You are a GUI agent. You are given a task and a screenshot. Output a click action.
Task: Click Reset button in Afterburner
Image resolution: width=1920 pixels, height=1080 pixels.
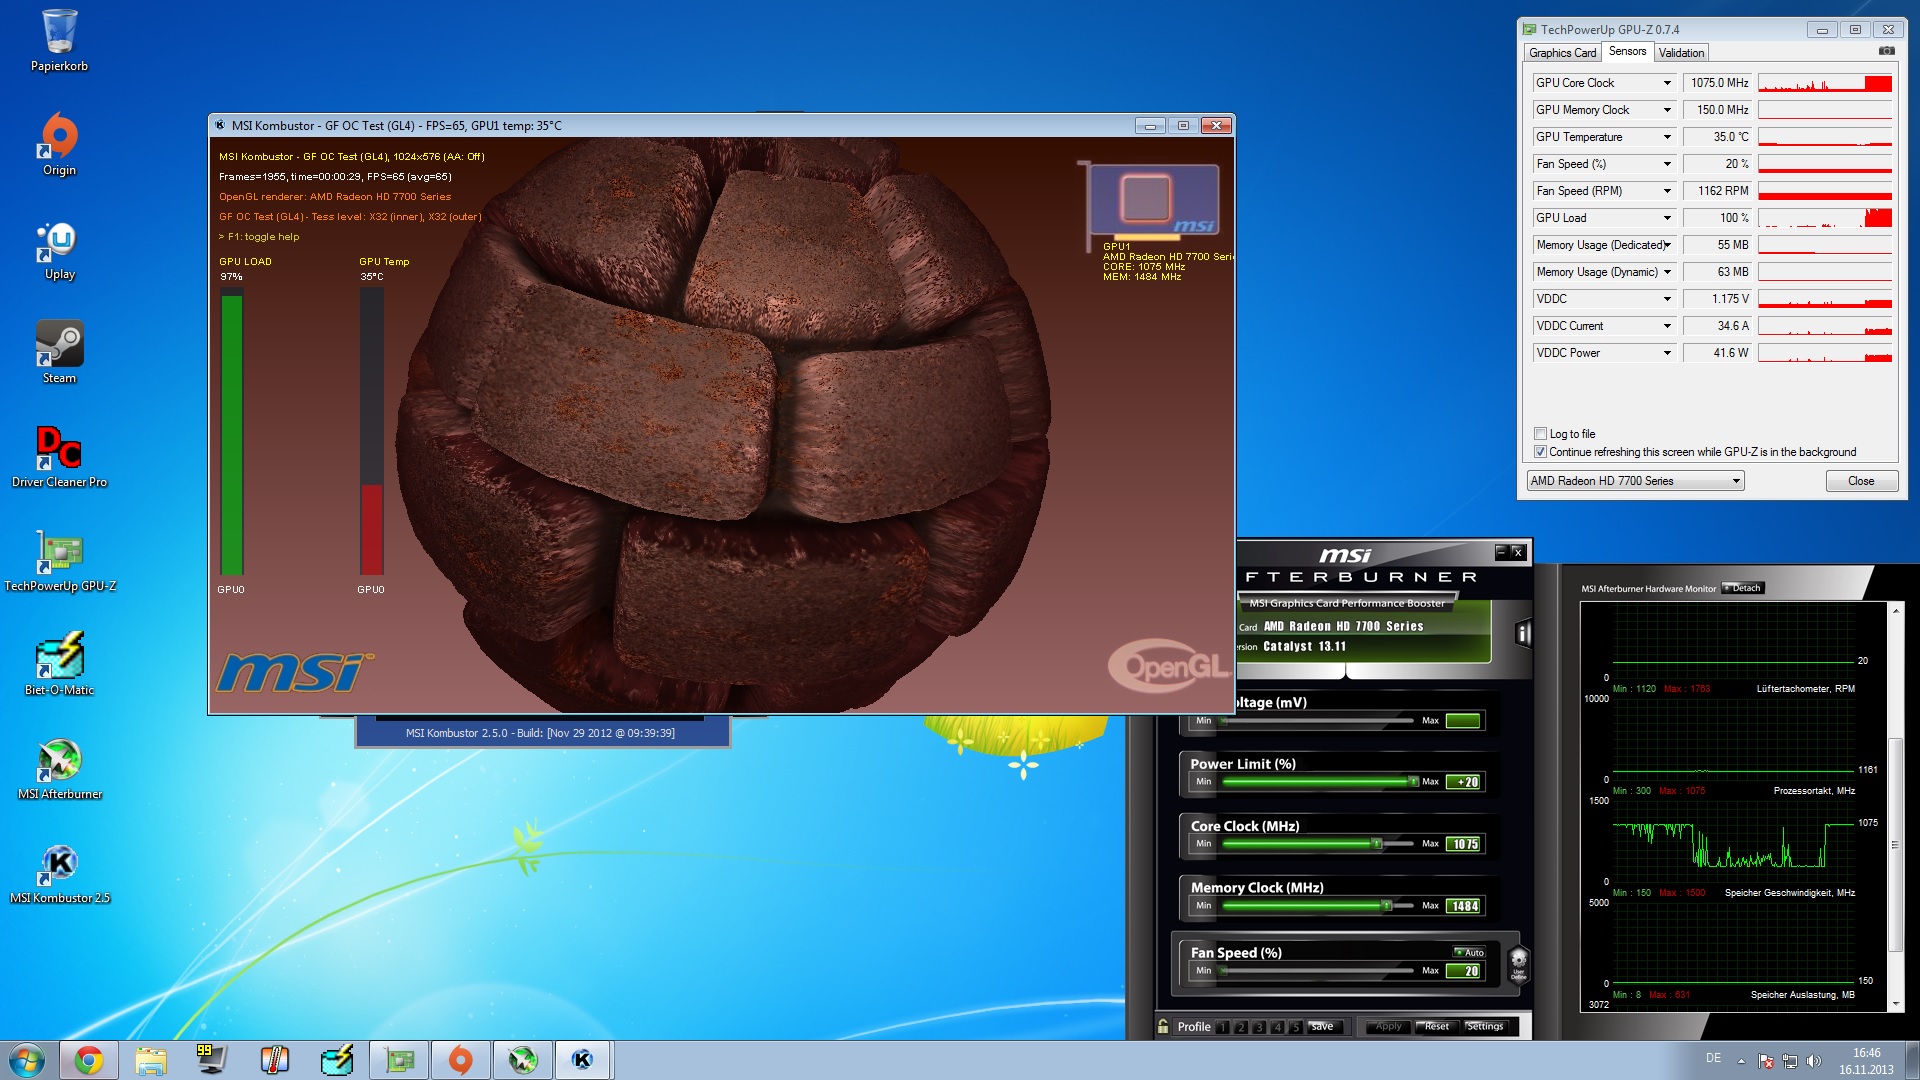[x=1436, y=1027]
